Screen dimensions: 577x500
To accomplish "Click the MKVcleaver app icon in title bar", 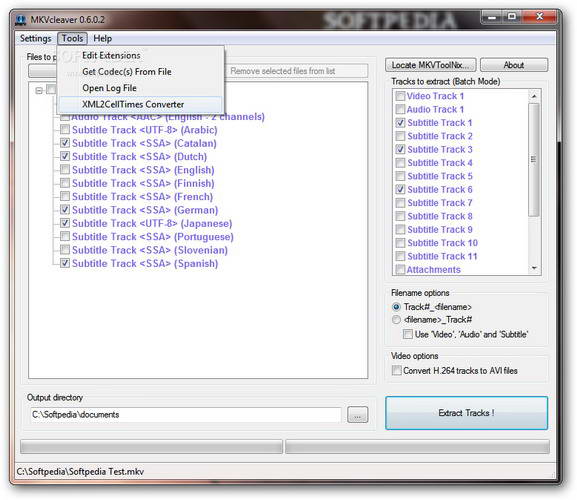I will tap(21, 19).
